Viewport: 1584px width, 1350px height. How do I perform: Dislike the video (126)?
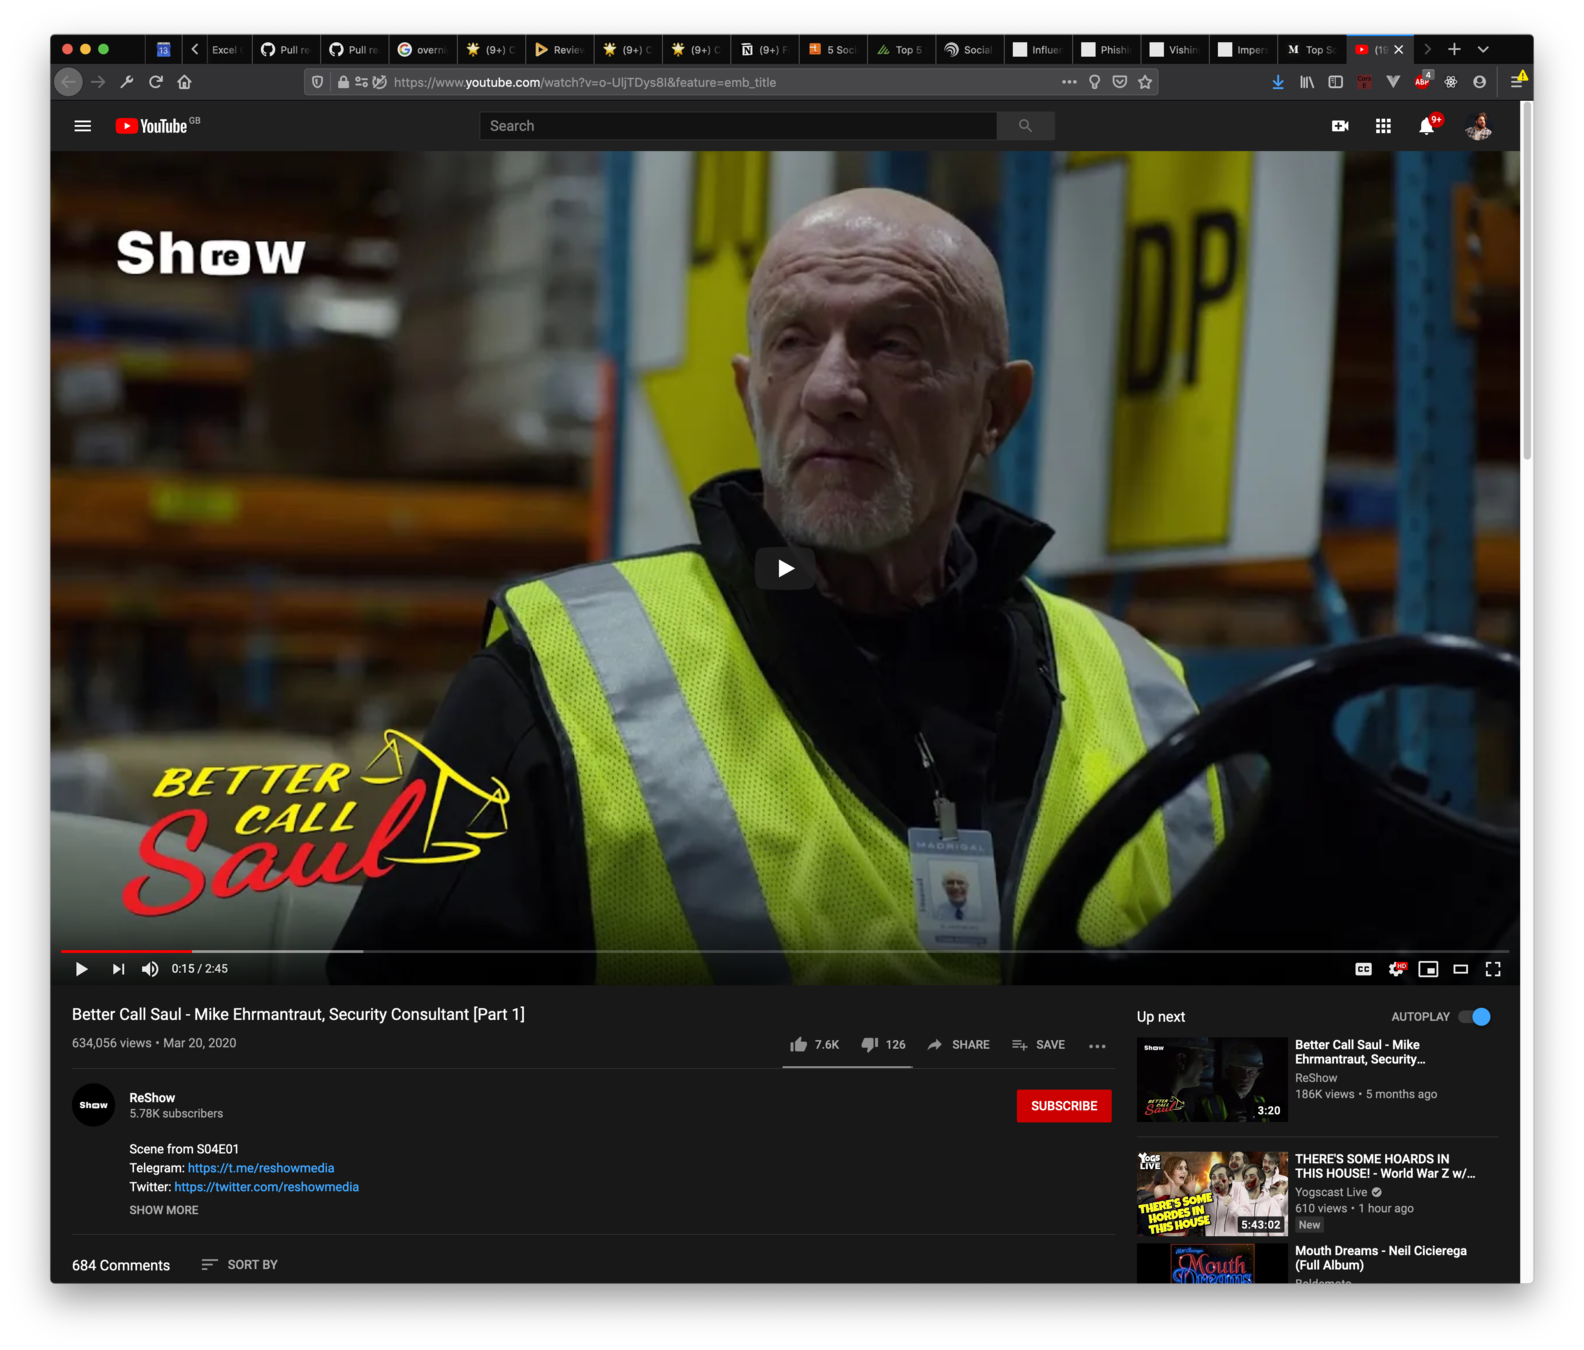(883, 1045)
